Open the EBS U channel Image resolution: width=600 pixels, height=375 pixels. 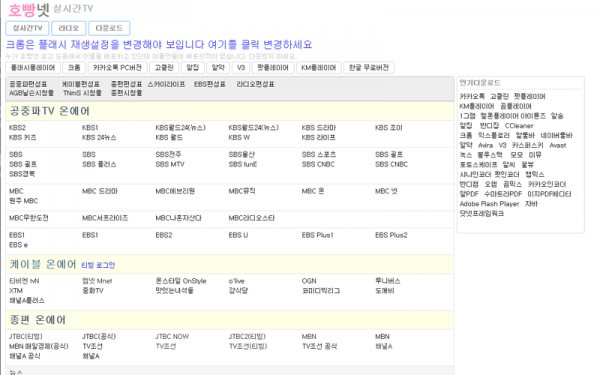pos(238,235)
